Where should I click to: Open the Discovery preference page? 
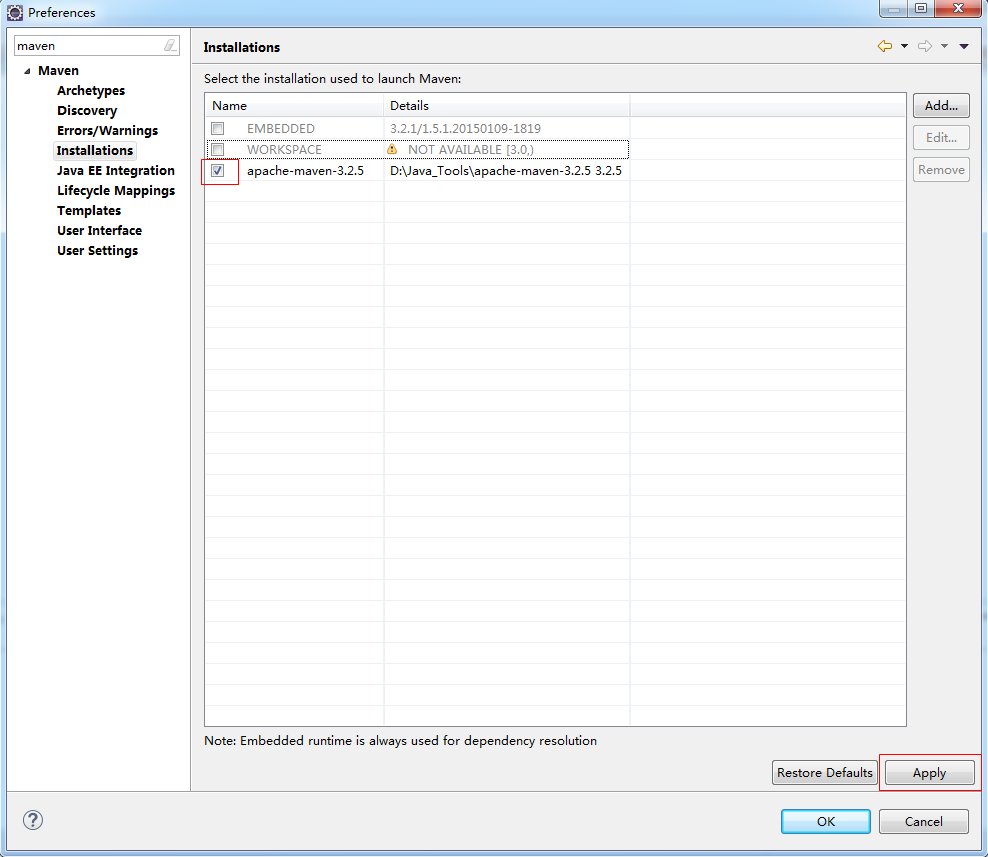point(87,111)
